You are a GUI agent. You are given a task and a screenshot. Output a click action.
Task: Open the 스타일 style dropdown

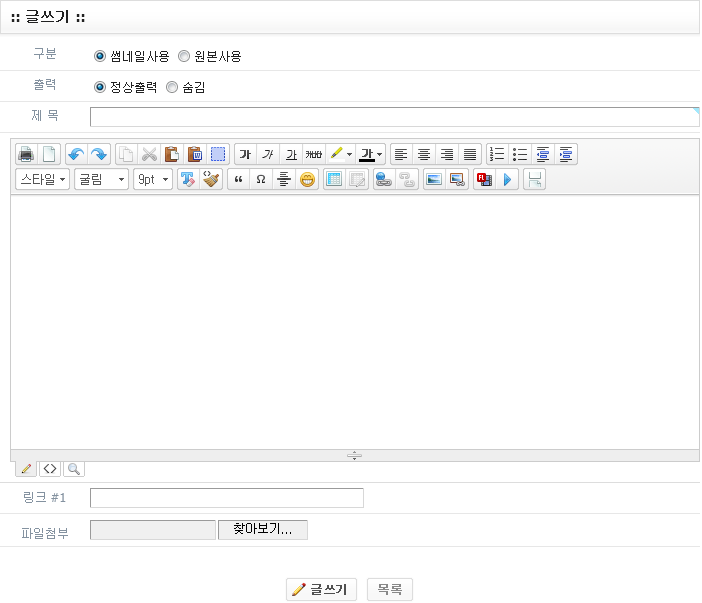[43, 180]
